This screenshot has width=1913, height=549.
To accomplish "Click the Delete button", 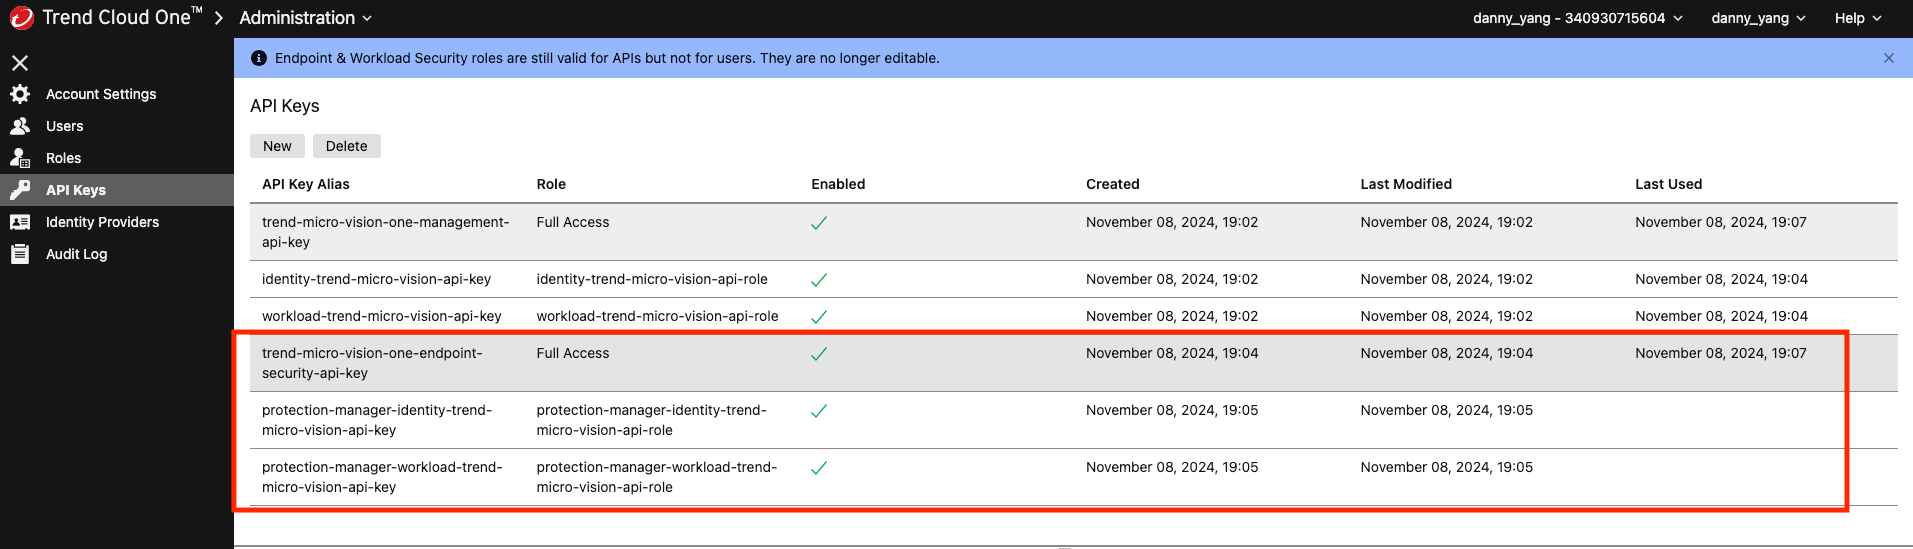I will click(x=346, y=146).
